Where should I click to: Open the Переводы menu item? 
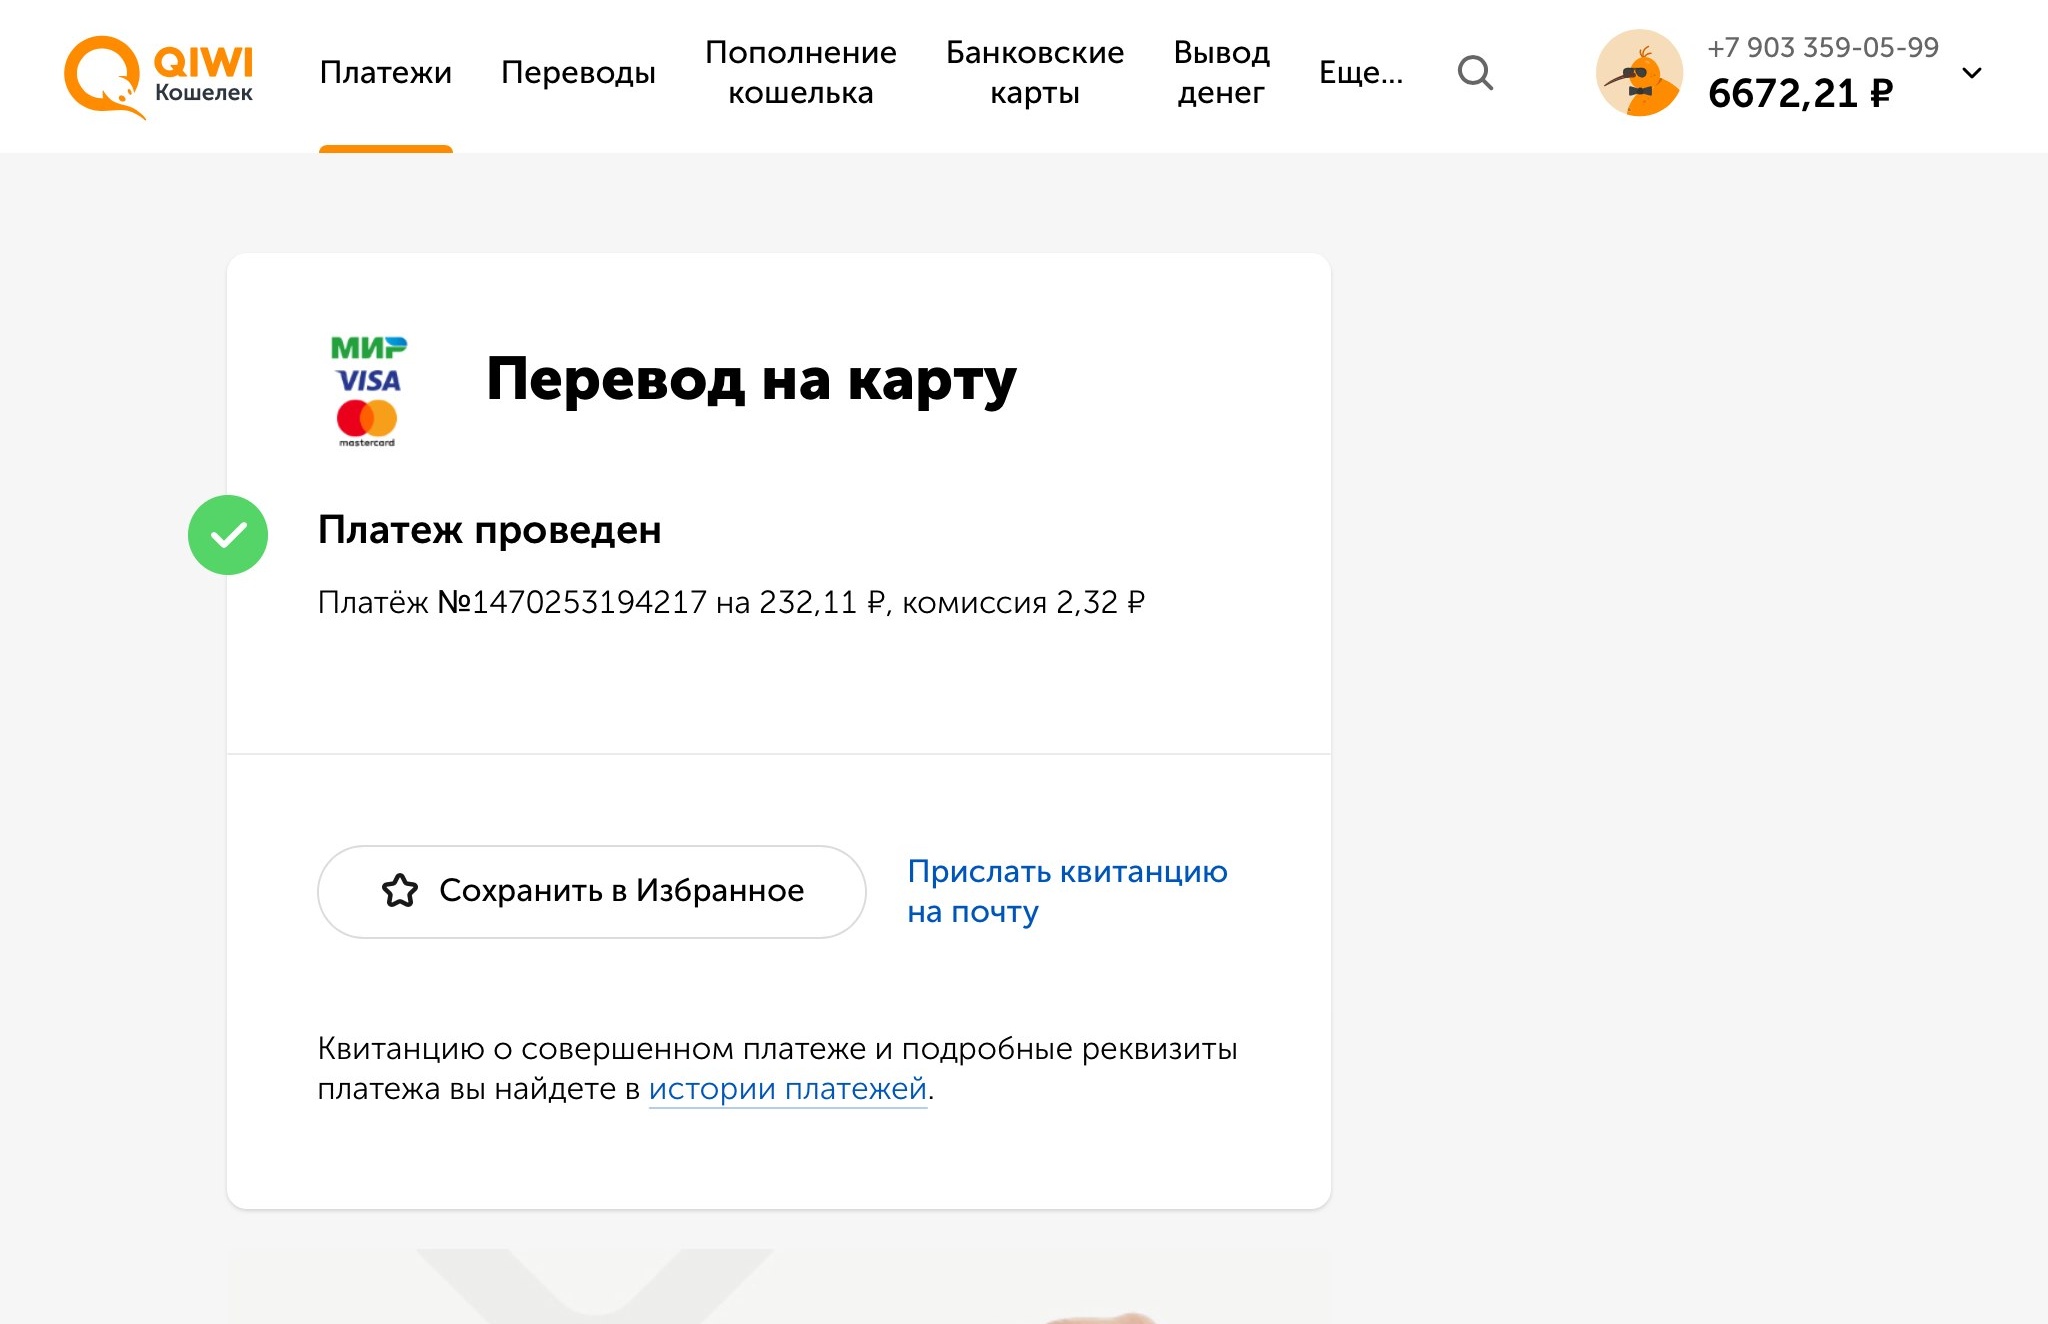[x=578, y=72]
